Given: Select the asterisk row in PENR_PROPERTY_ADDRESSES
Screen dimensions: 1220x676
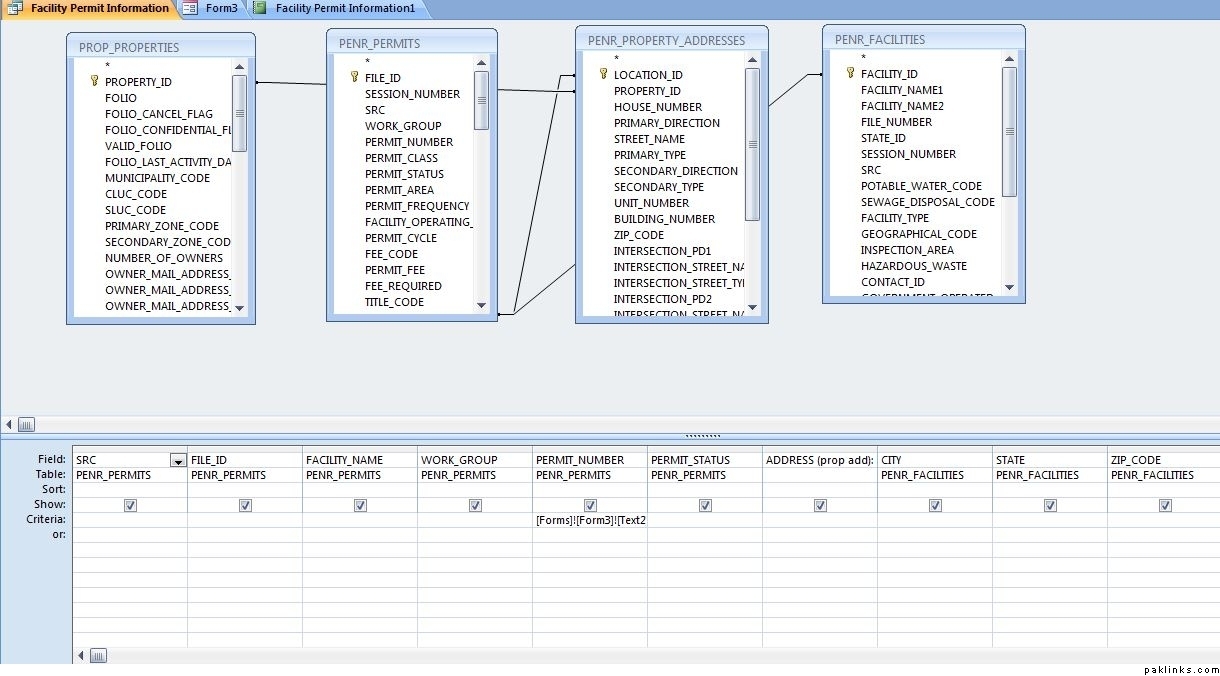Looking at the screenshot, I should pyautogui.click(x=616, y=59).
